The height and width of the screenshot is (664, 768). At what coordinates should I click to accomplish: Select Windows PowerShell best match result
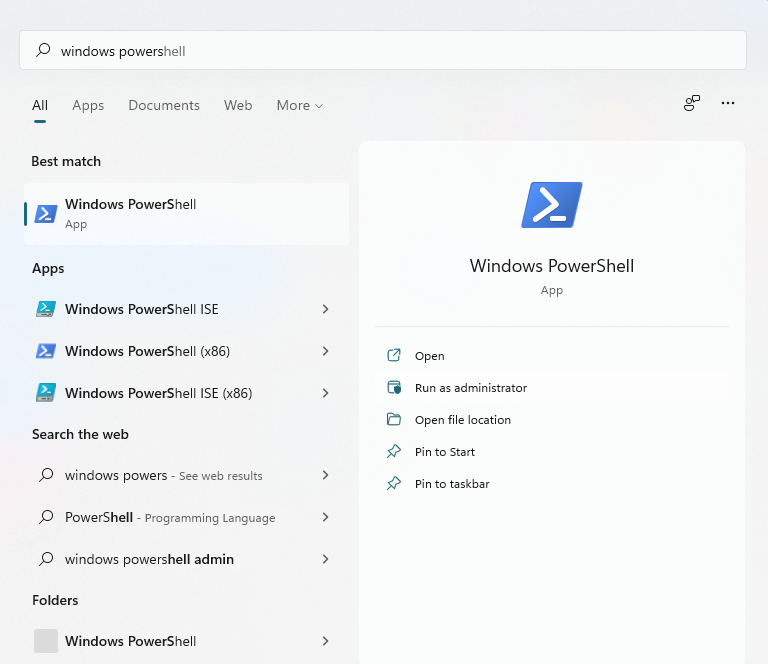[x=187, y=214]
